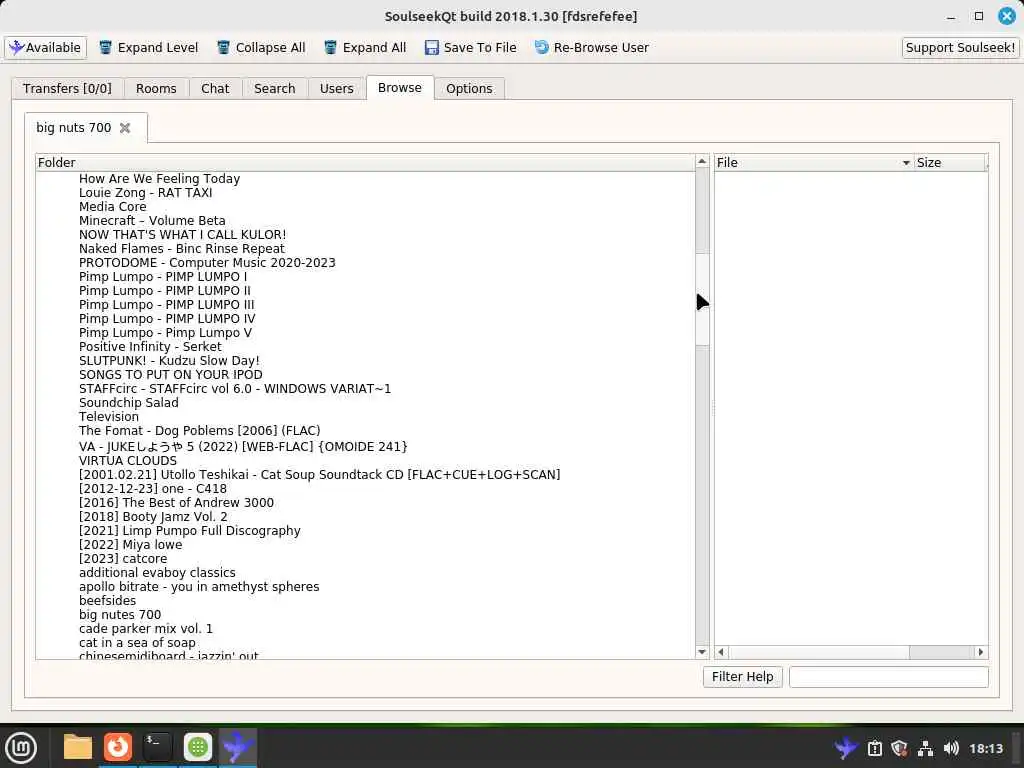Select the VIRTUA CLOUDS folder
Image resolution: width=1024 pixels, height=768 pixels.
click(x=128, y=460)
